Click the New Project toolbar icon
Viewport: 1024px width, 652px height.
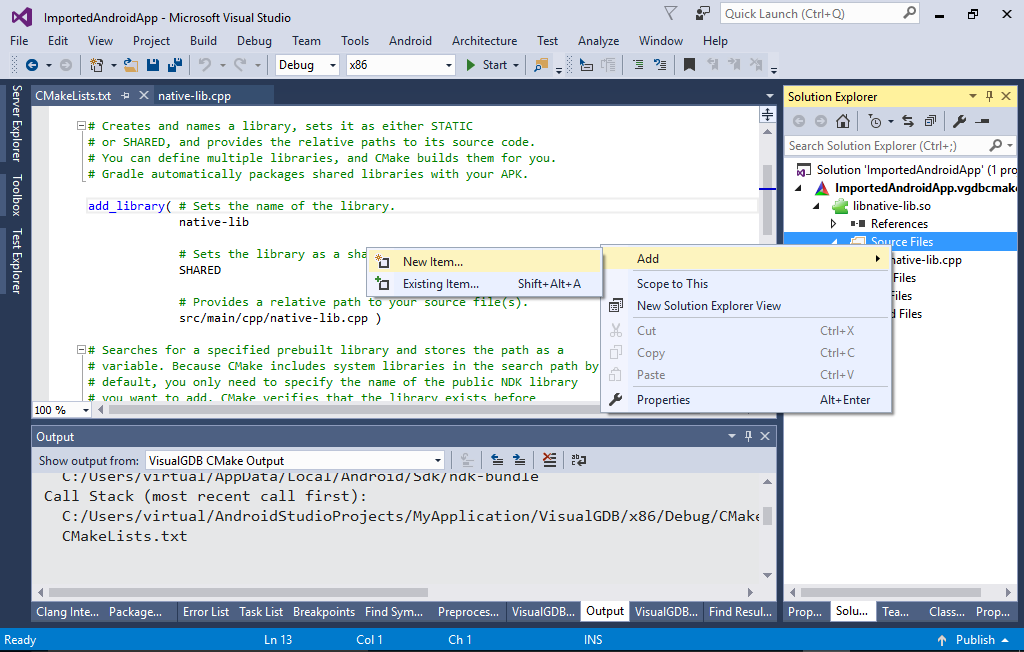96,65
